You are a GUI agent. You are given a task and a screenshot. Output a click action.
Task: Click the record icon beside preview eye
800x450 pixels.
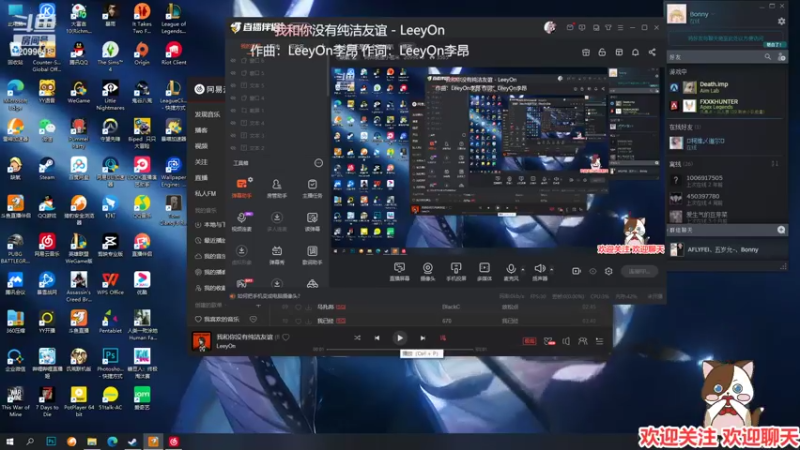pos(576,271)
